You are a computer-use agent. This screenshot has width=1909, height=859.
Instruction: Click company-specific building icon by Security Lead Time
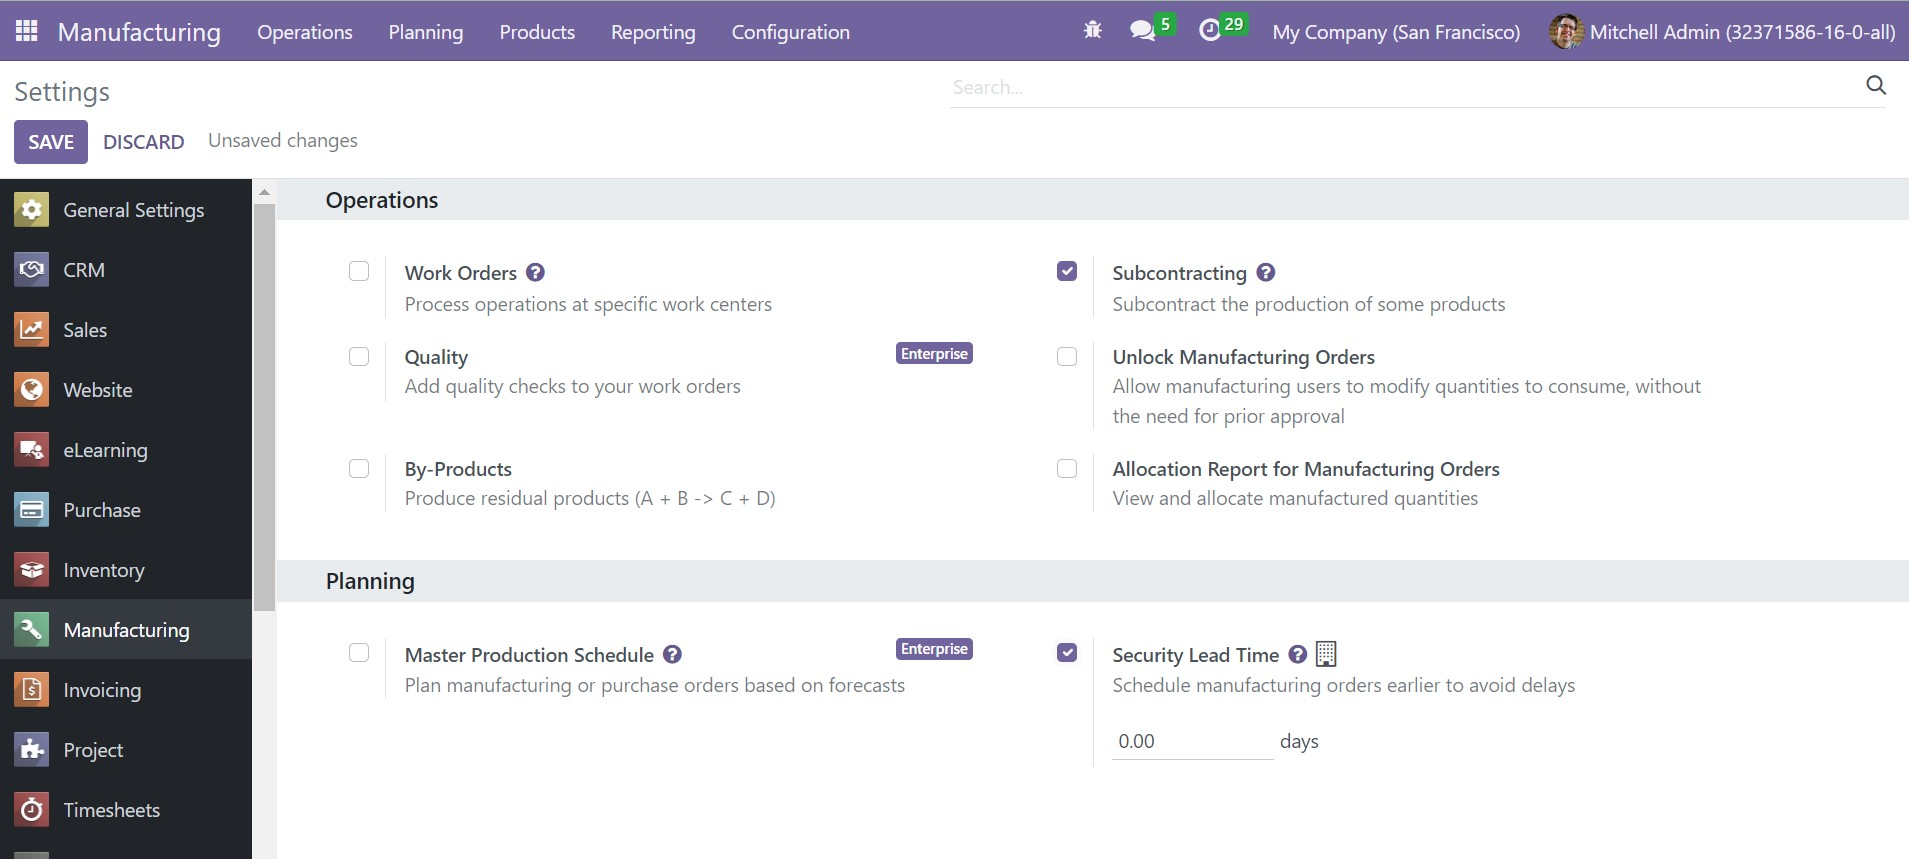[1326, 654]
